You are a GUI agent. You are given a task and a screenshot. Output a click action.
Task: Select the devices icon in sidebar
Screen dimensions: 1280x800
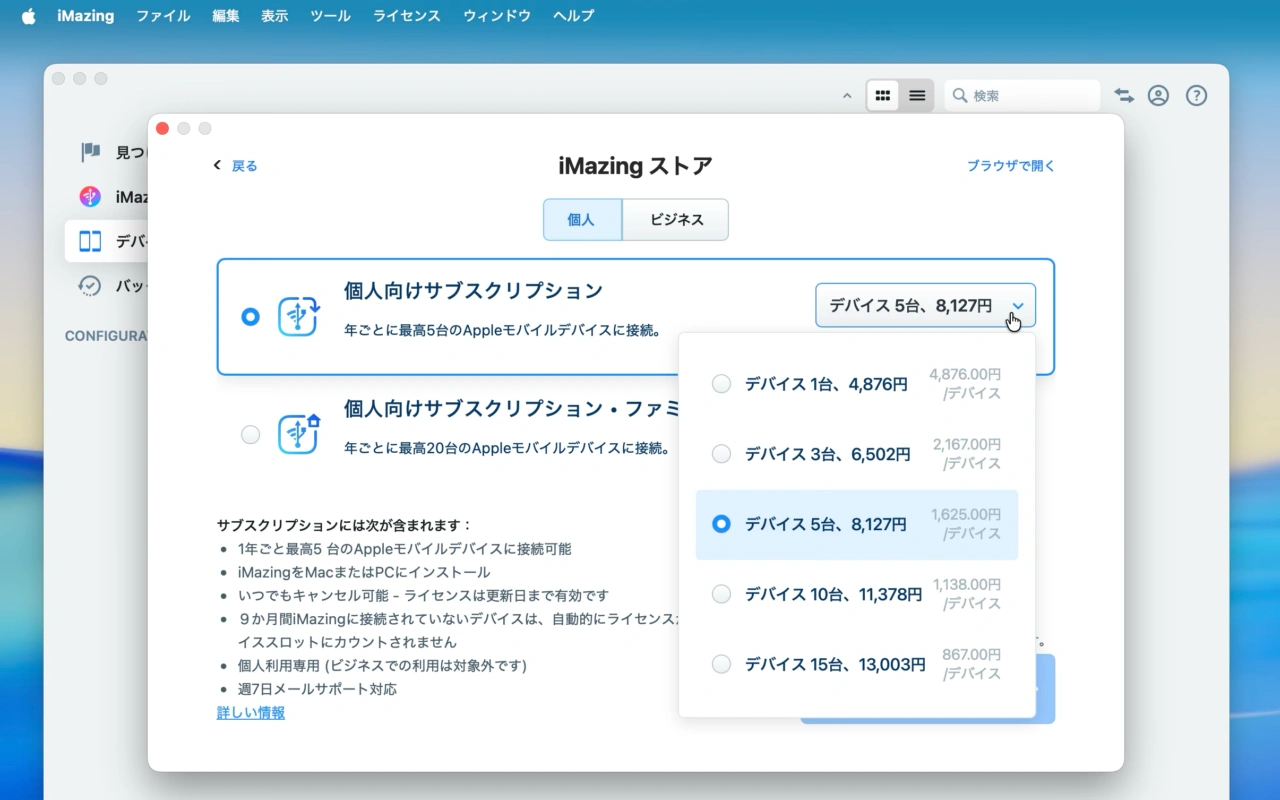90,241
